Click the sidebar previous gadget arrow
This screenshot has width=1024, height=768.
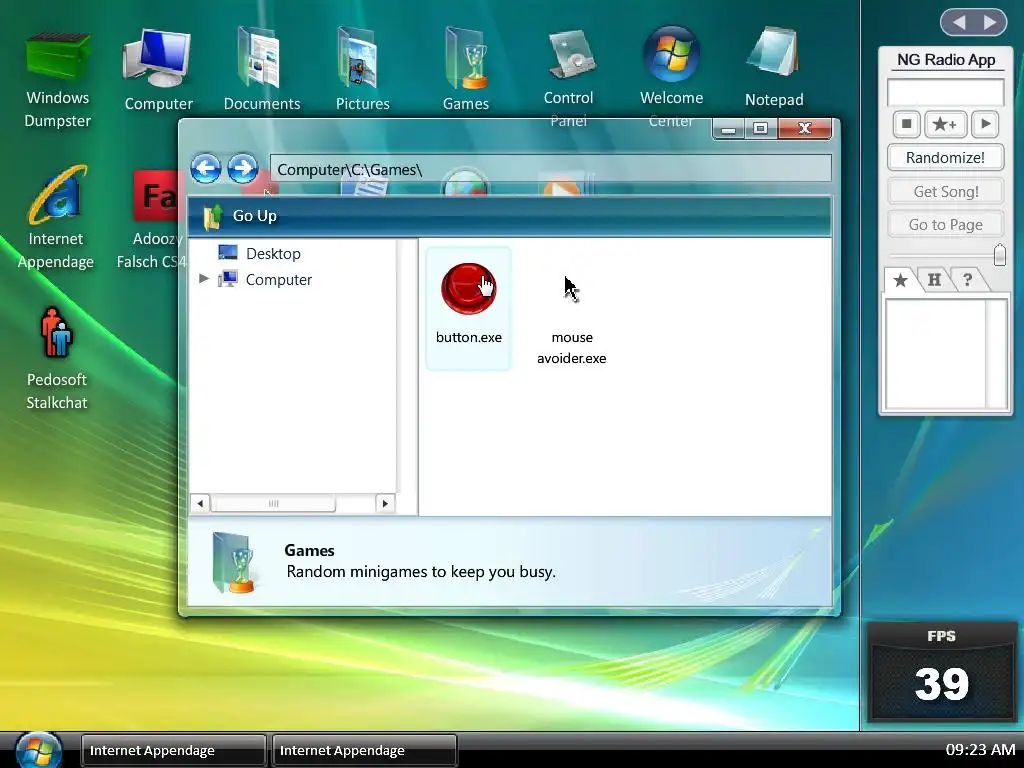pyautogui.click(x=959, y=23)
